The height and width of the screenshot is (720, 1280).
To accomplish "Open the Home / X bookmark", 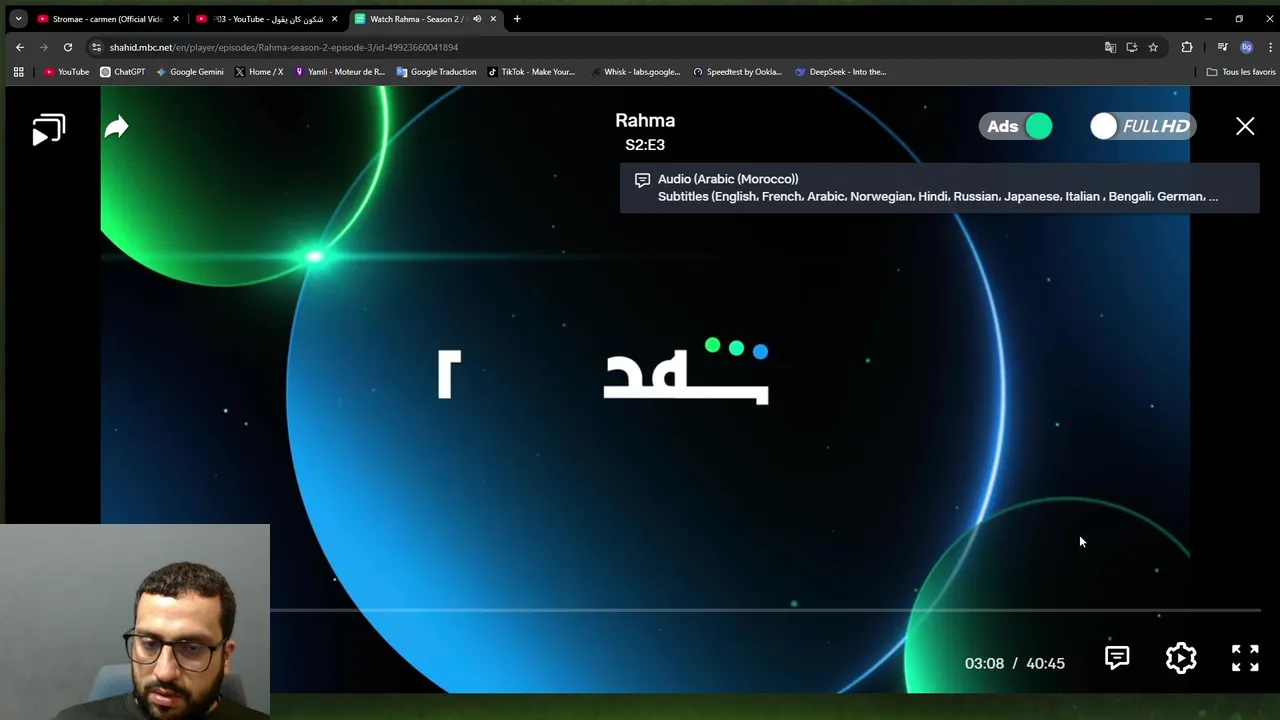I will pos(259,72).
